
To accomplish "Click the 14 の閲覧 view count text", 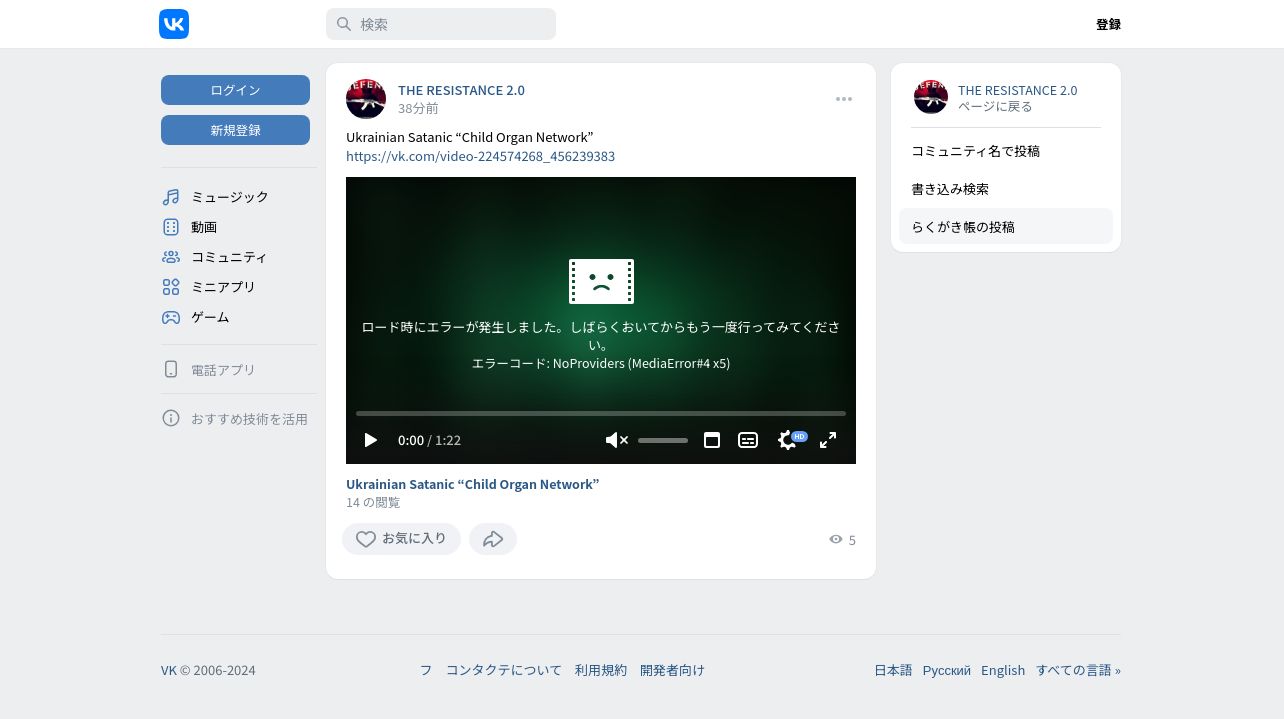I will (373, 502).
